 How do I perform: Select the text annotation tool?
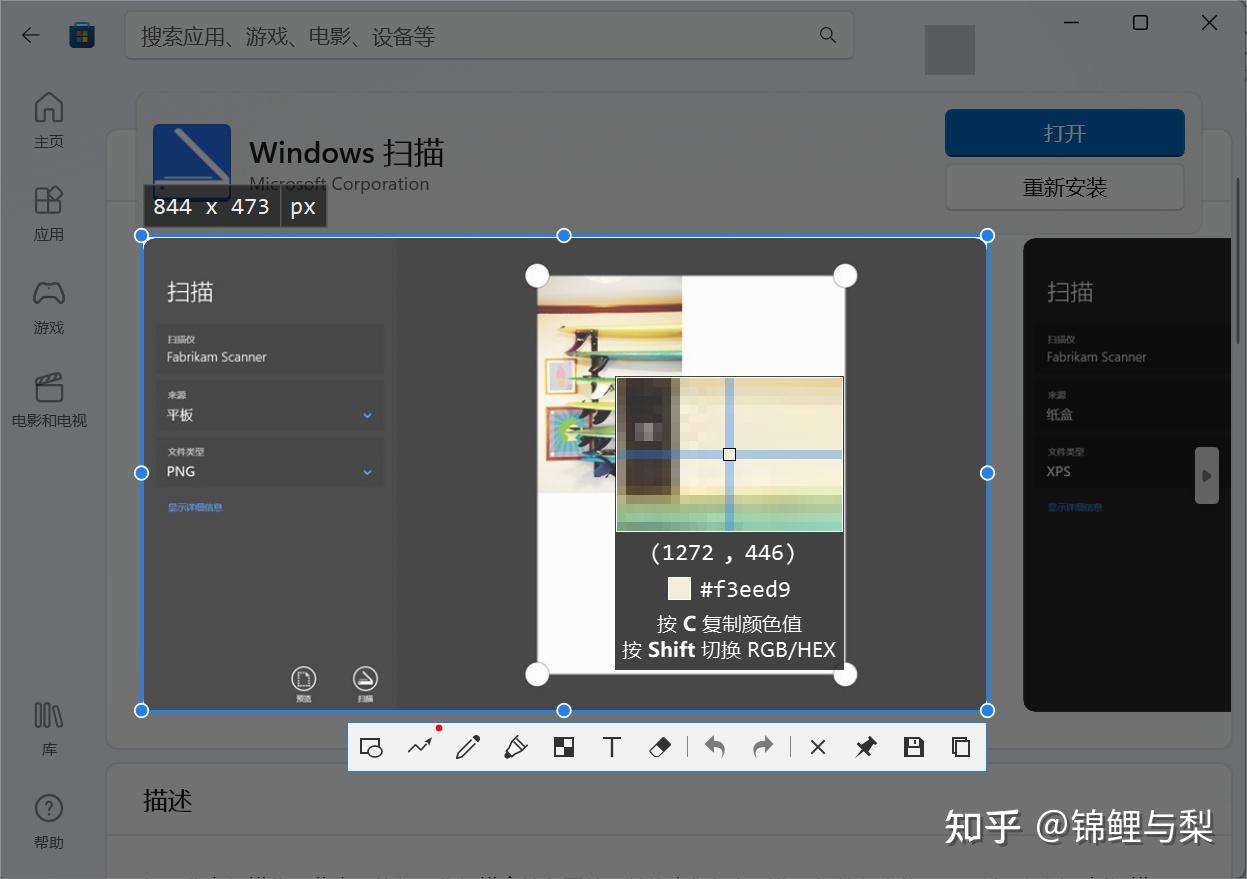612,747
